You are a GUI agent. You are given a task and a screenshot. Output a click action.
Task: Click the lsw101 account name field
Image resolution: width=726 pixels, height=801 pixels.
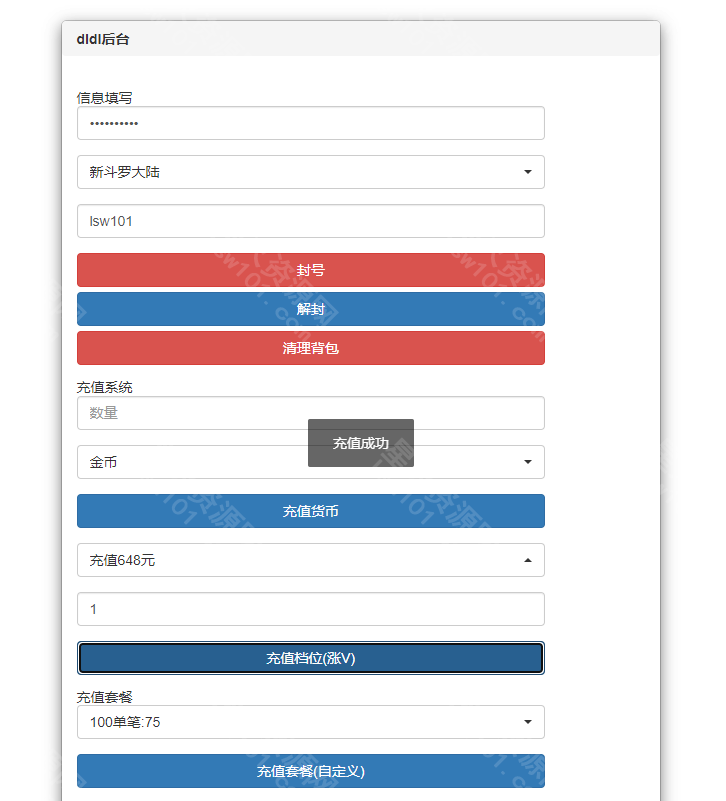[x=310, y=221]
